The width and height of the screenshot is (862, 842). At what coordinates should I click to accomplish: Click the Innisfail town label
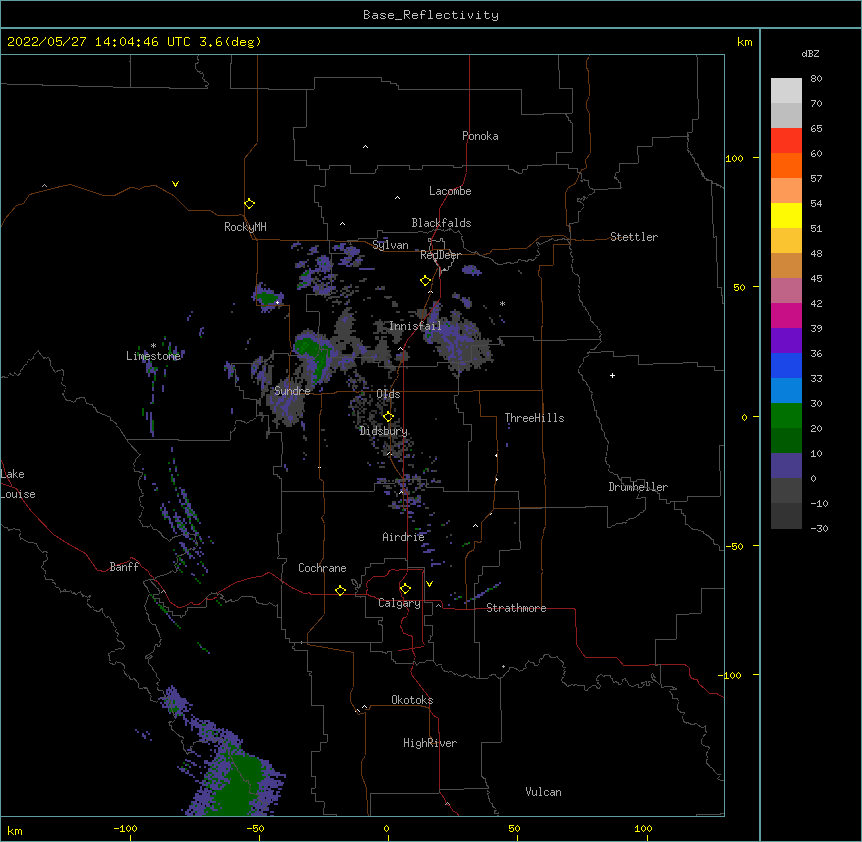click(x=415, y=326)
